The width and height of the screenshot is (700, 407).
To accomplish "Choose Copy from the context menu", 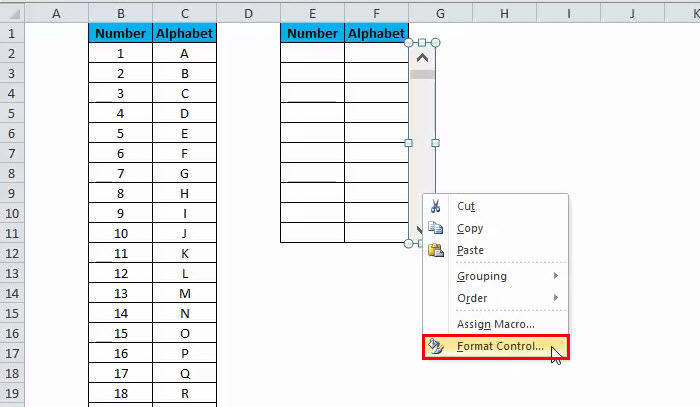I will tap(496, 228).
